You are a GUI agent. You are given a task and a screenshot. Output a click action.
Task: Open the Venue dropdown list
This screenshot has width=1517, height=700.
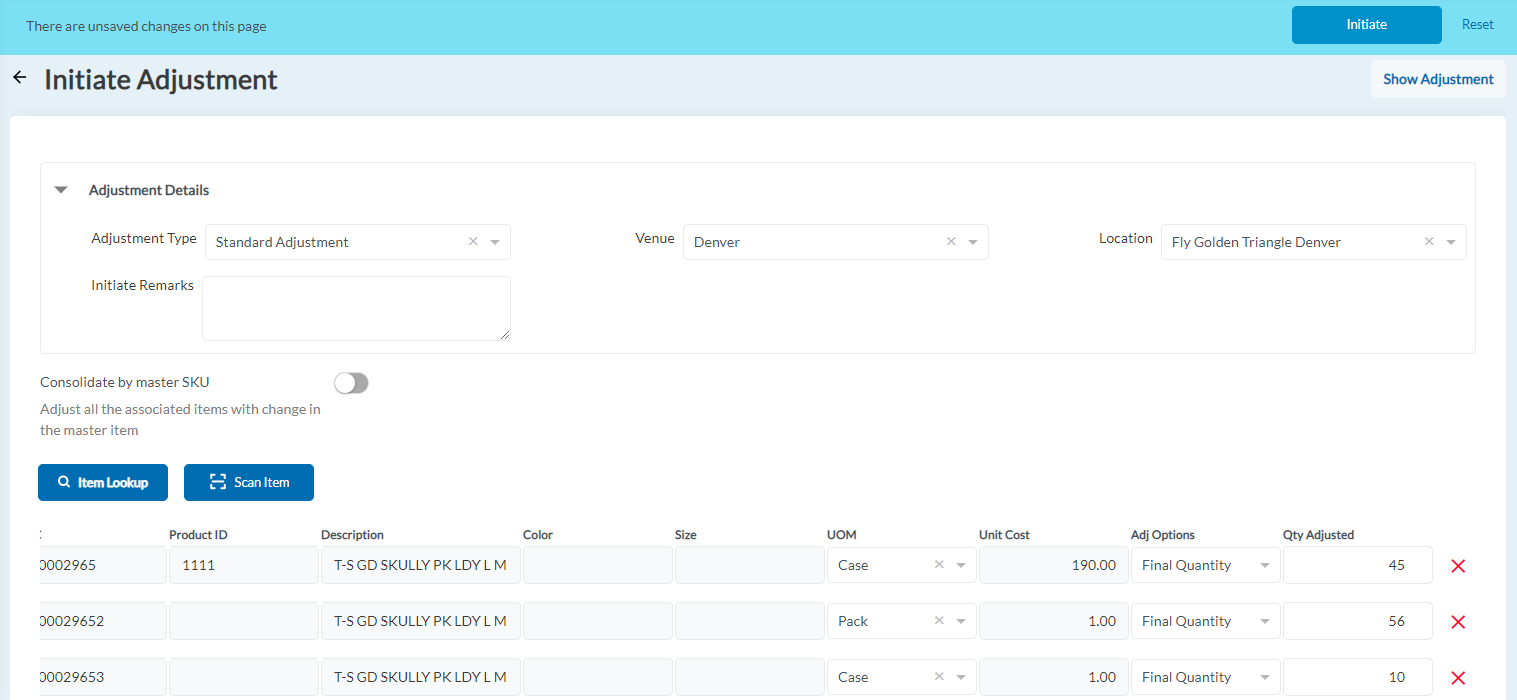[972, 241]
